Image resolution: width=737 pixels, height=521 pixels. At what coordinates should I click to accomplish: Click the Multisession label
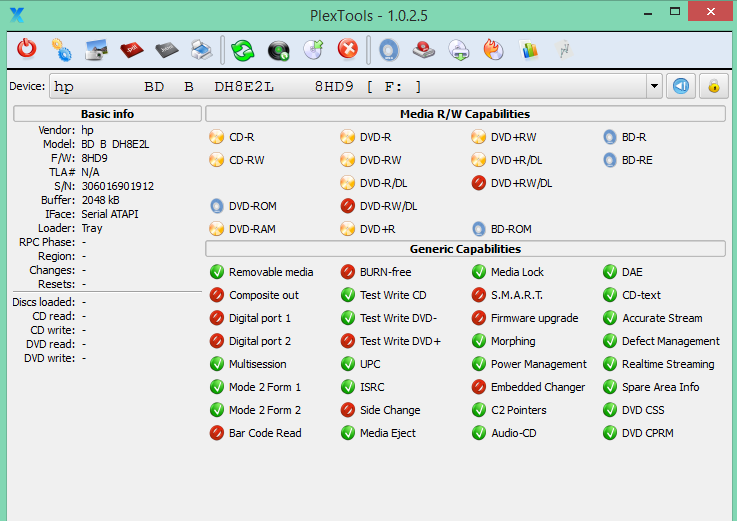pos(258,364)
